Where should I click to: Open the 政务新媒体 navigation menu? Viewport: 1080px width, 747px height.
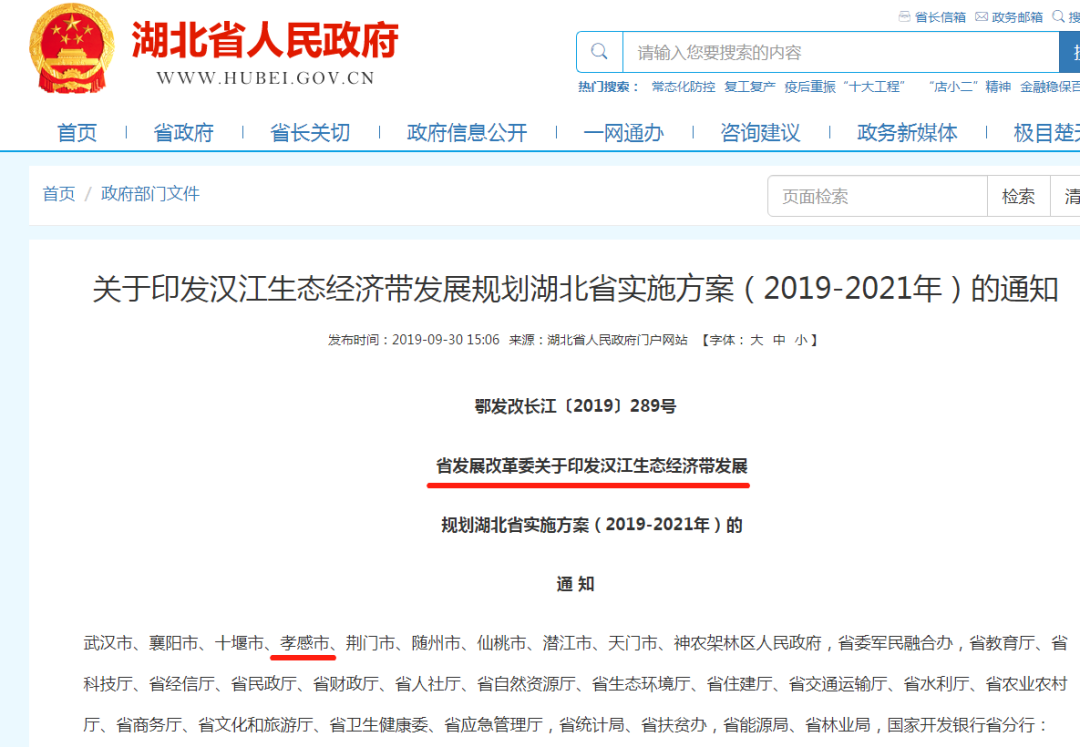(x=906, y=132)
